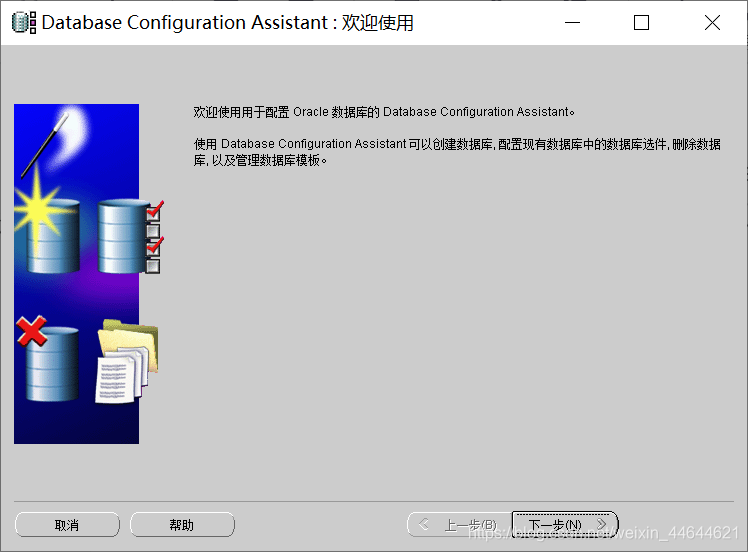Minimize the Database Configuration Assistant window
The image size is (748, 552).
point(572,22)
